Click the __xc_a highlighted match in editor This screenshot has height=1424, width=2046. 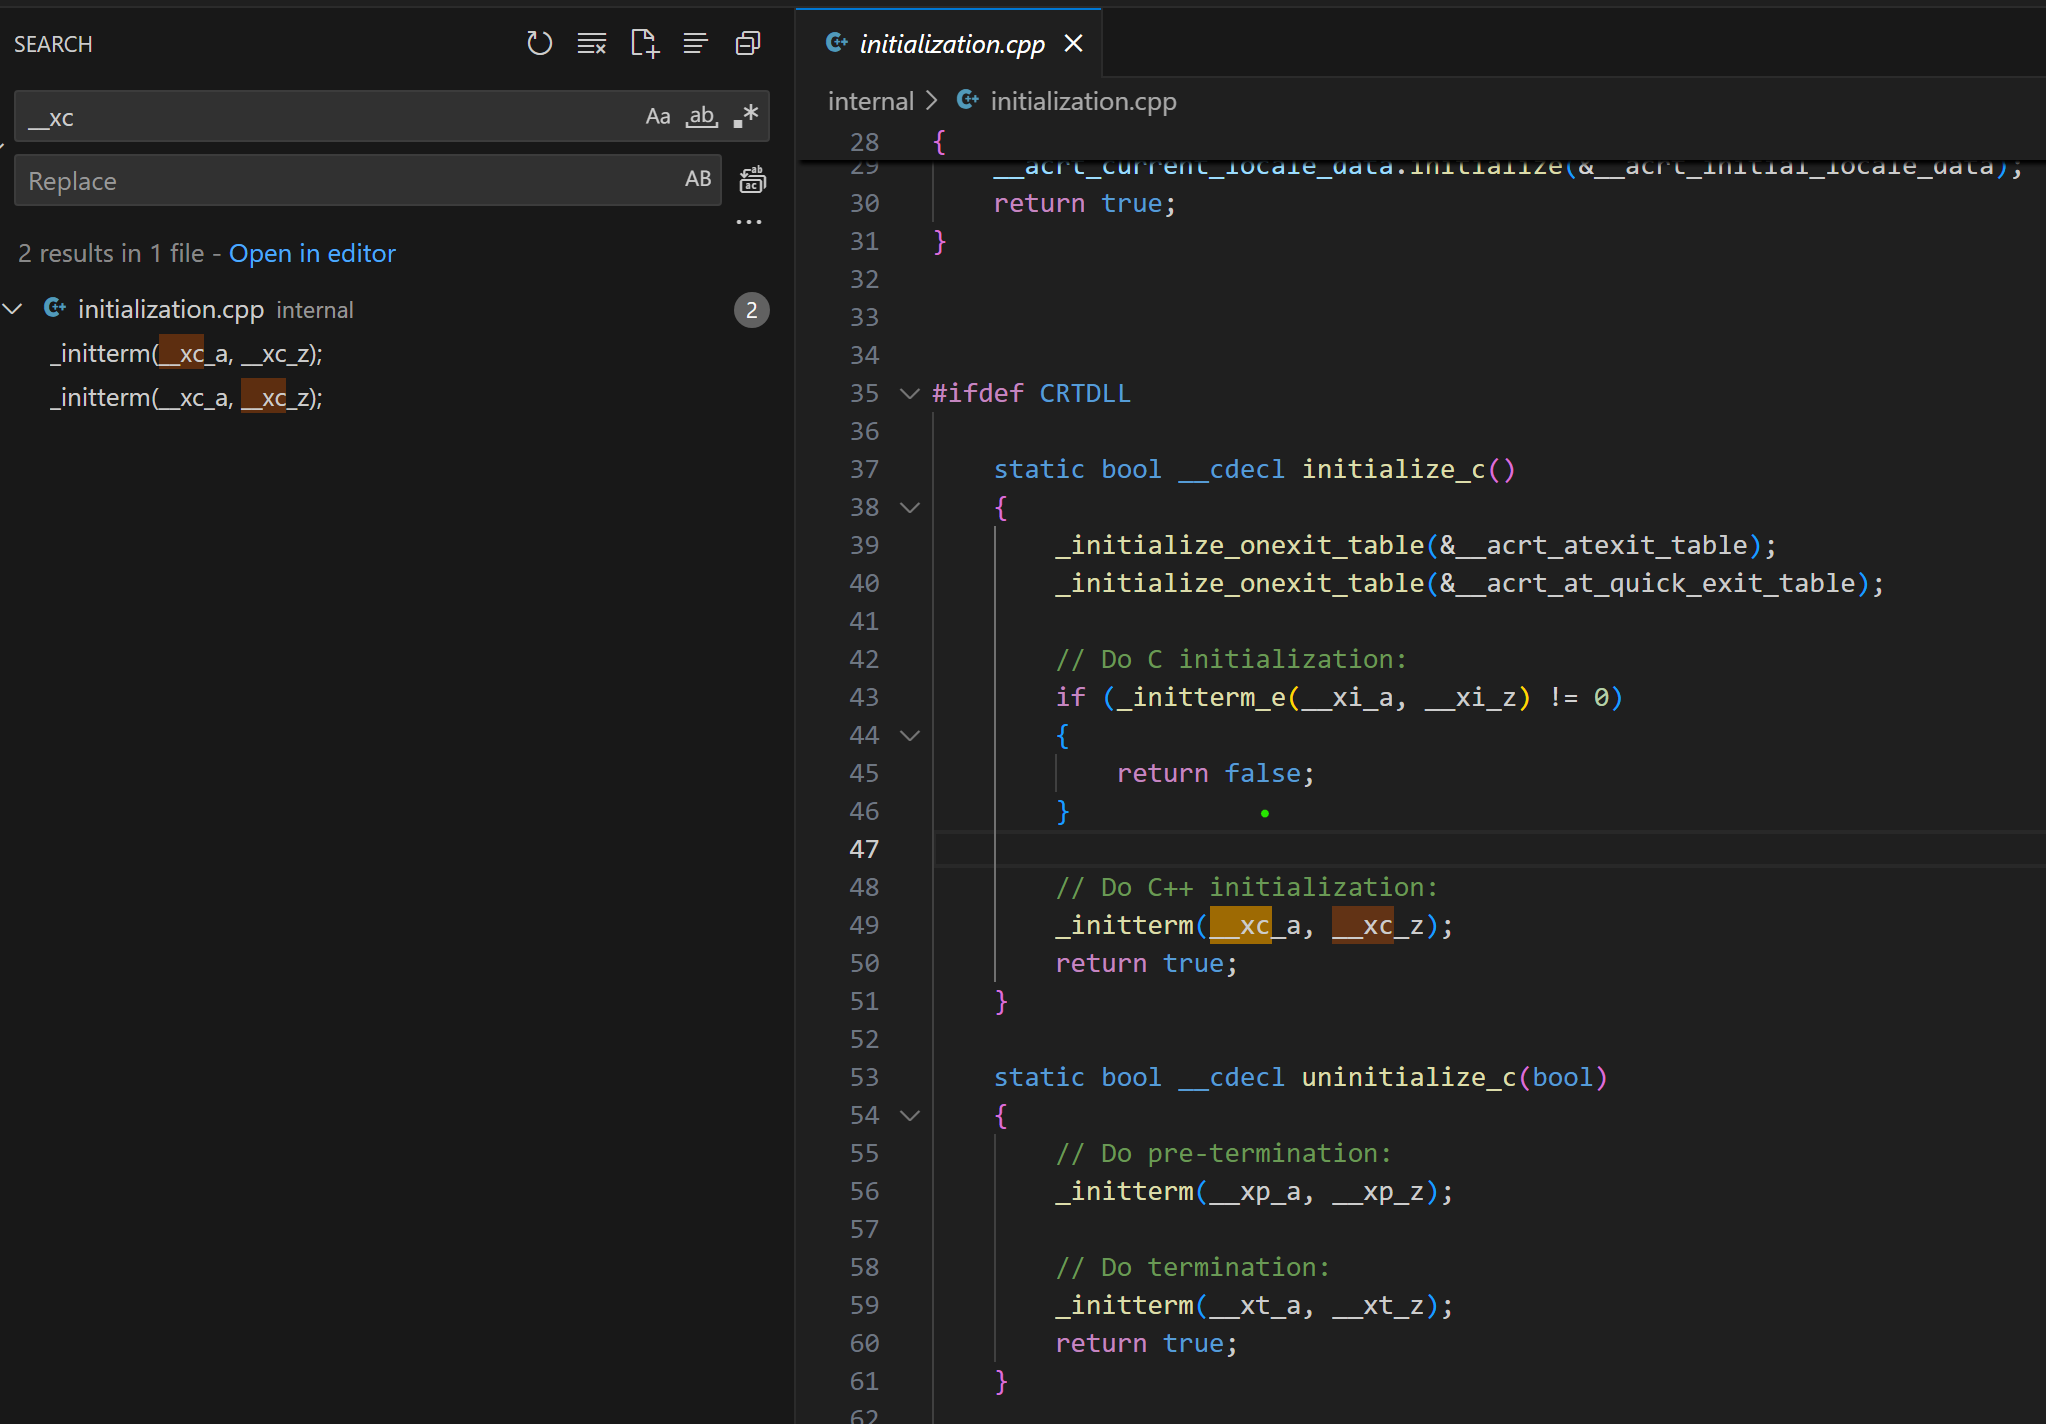click(1240, 925)
